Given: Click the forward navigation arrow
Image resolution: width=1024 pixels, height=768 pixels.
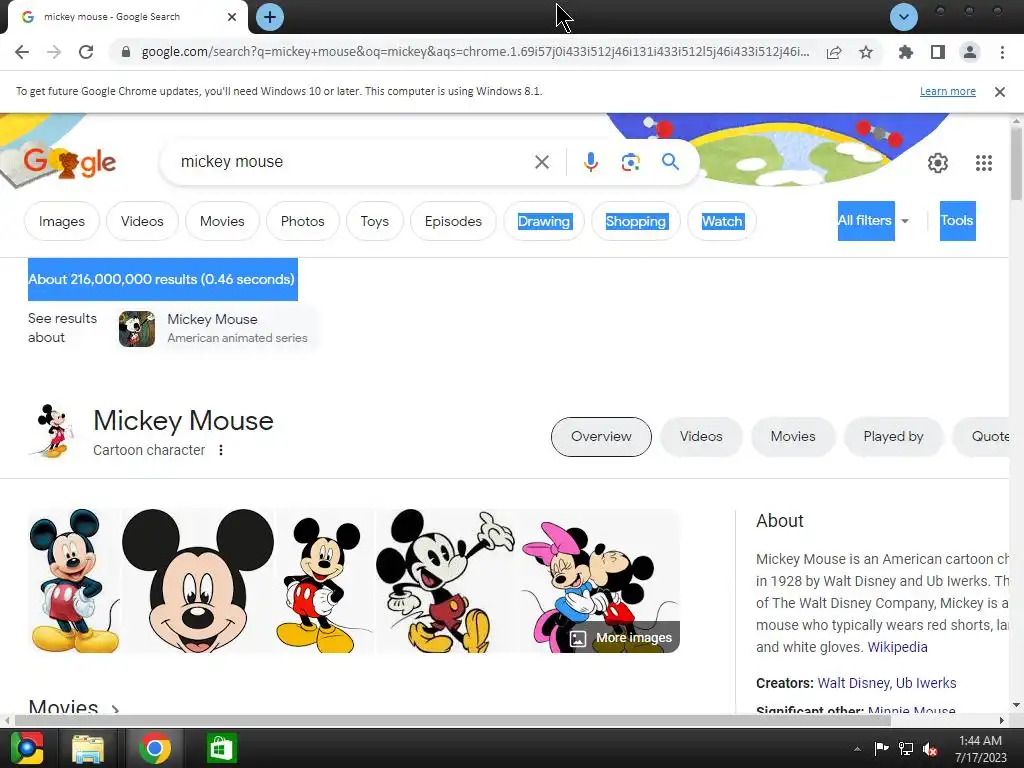Looking at the screenshot, I should tap(54, 52).
